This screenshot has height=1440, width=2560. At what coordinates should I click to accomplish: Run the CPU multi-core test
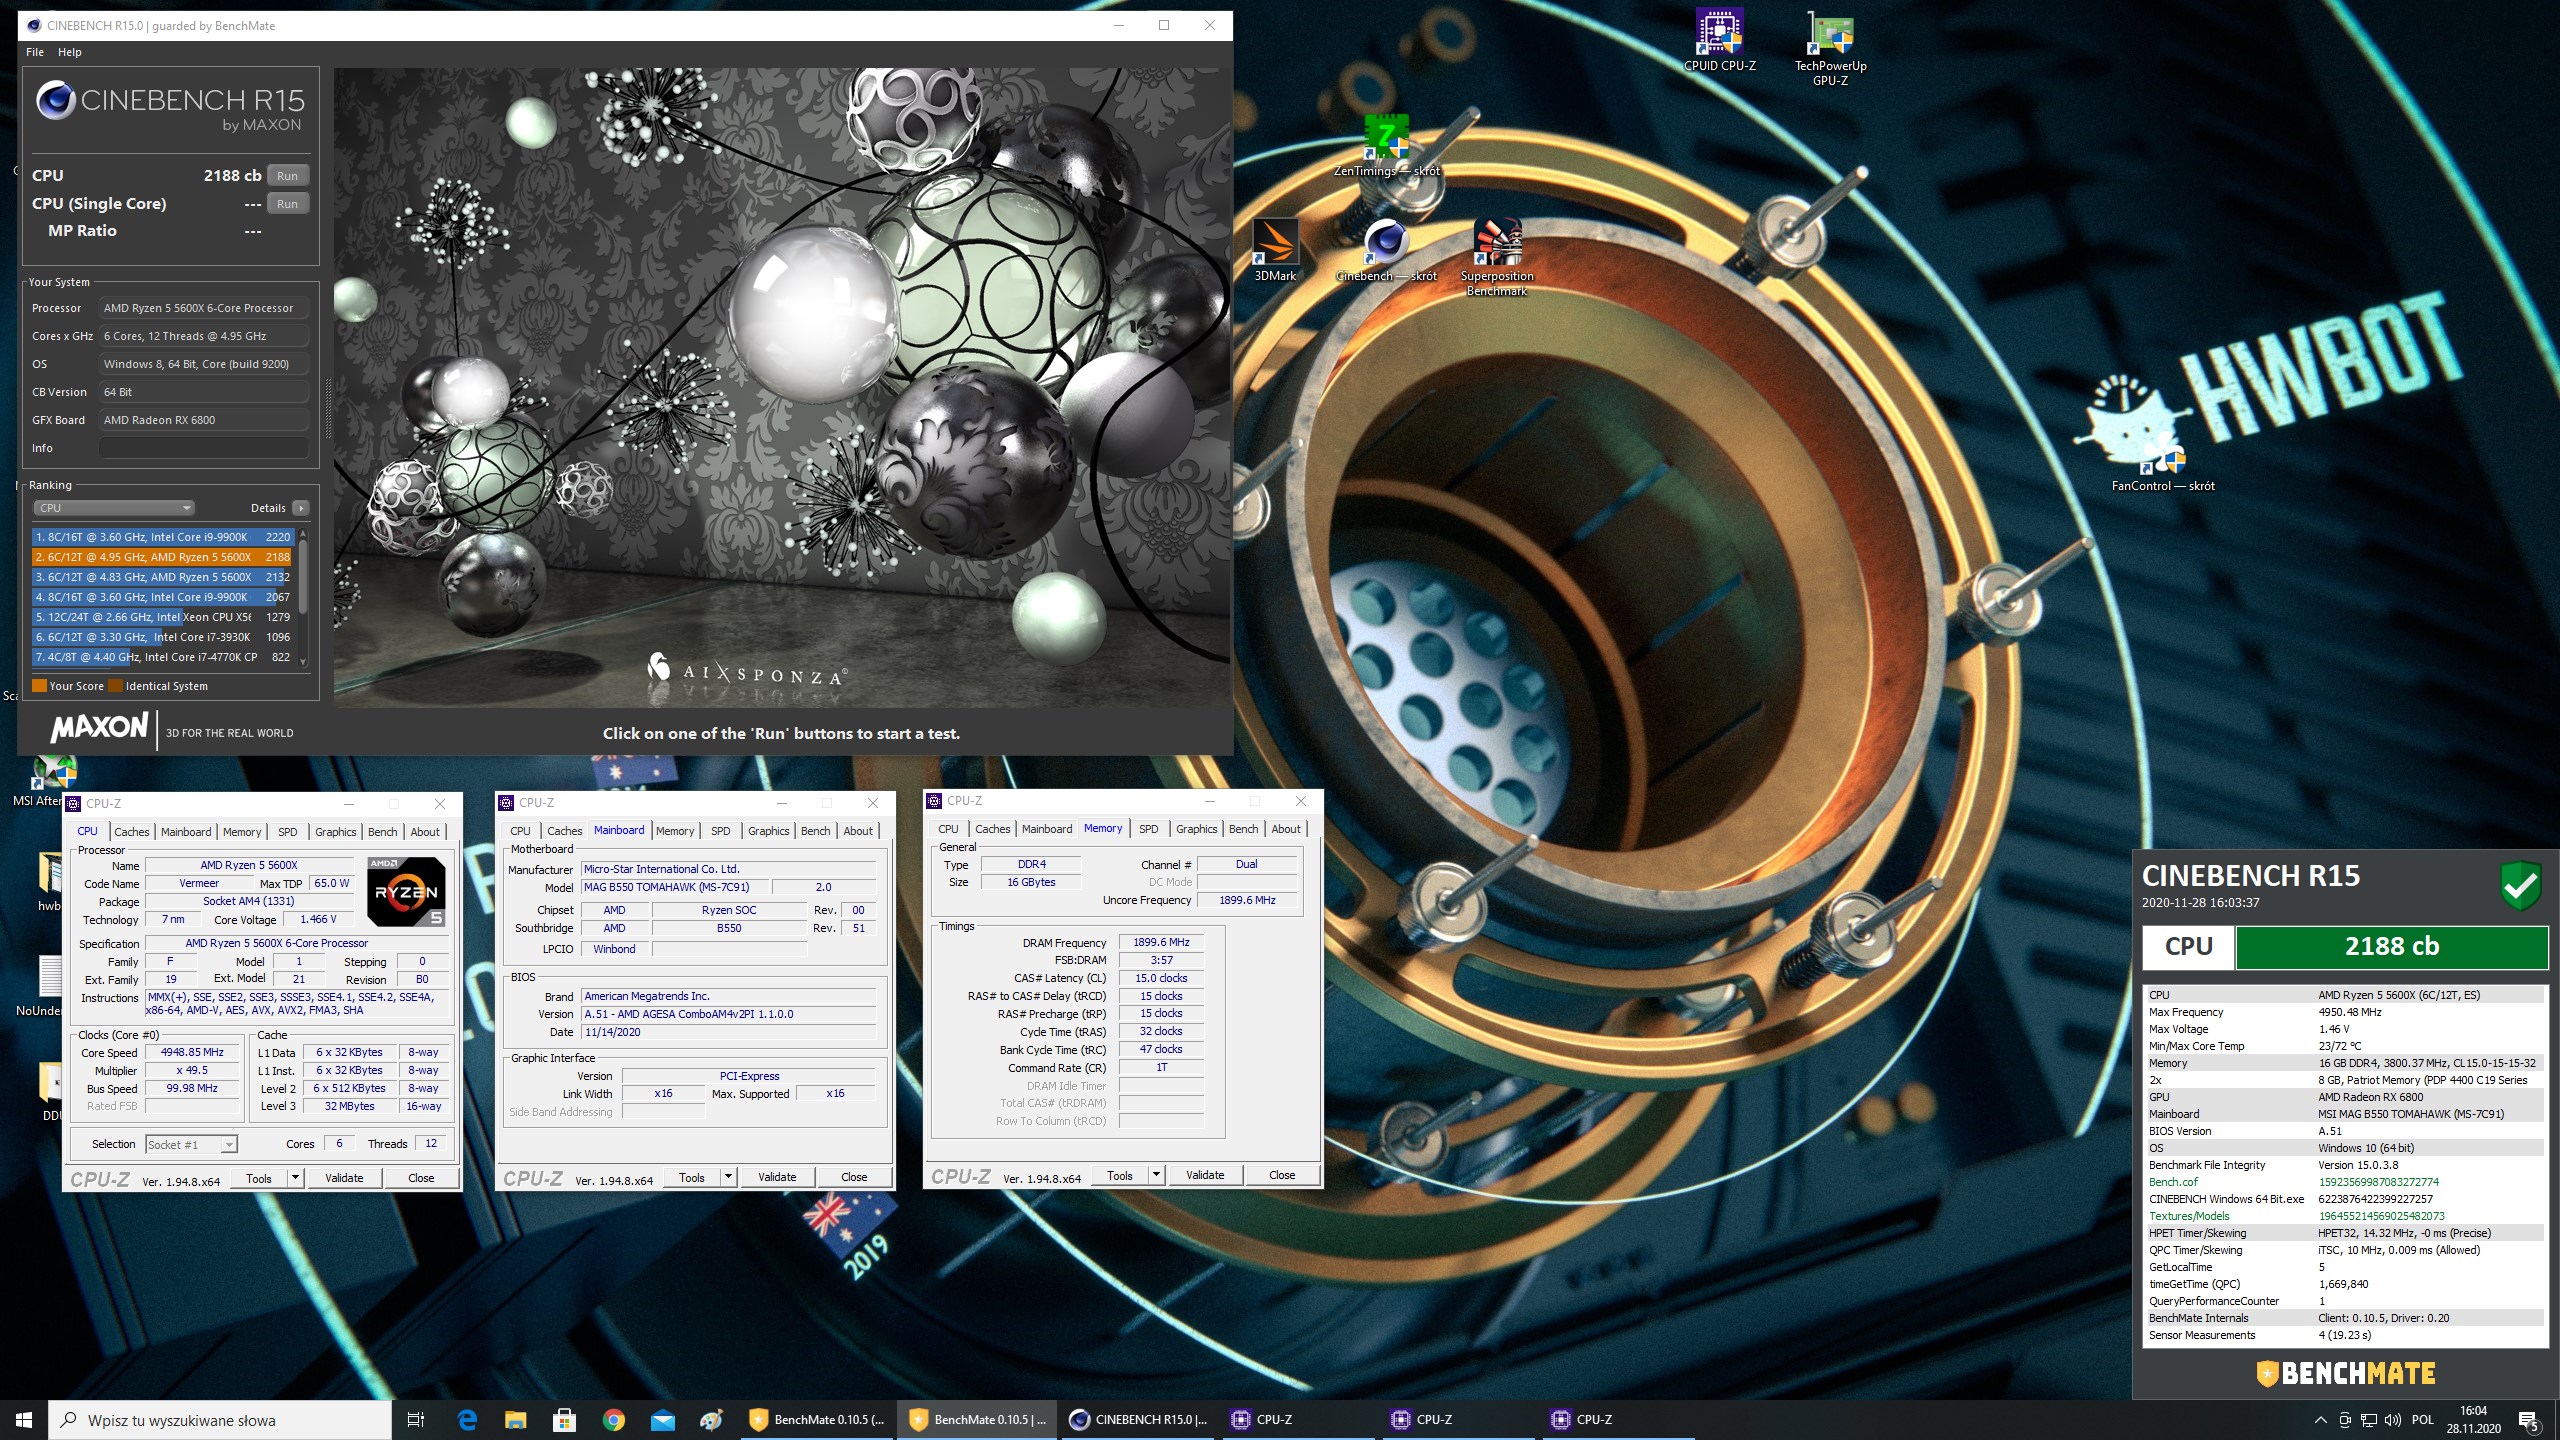pos(288,175)
